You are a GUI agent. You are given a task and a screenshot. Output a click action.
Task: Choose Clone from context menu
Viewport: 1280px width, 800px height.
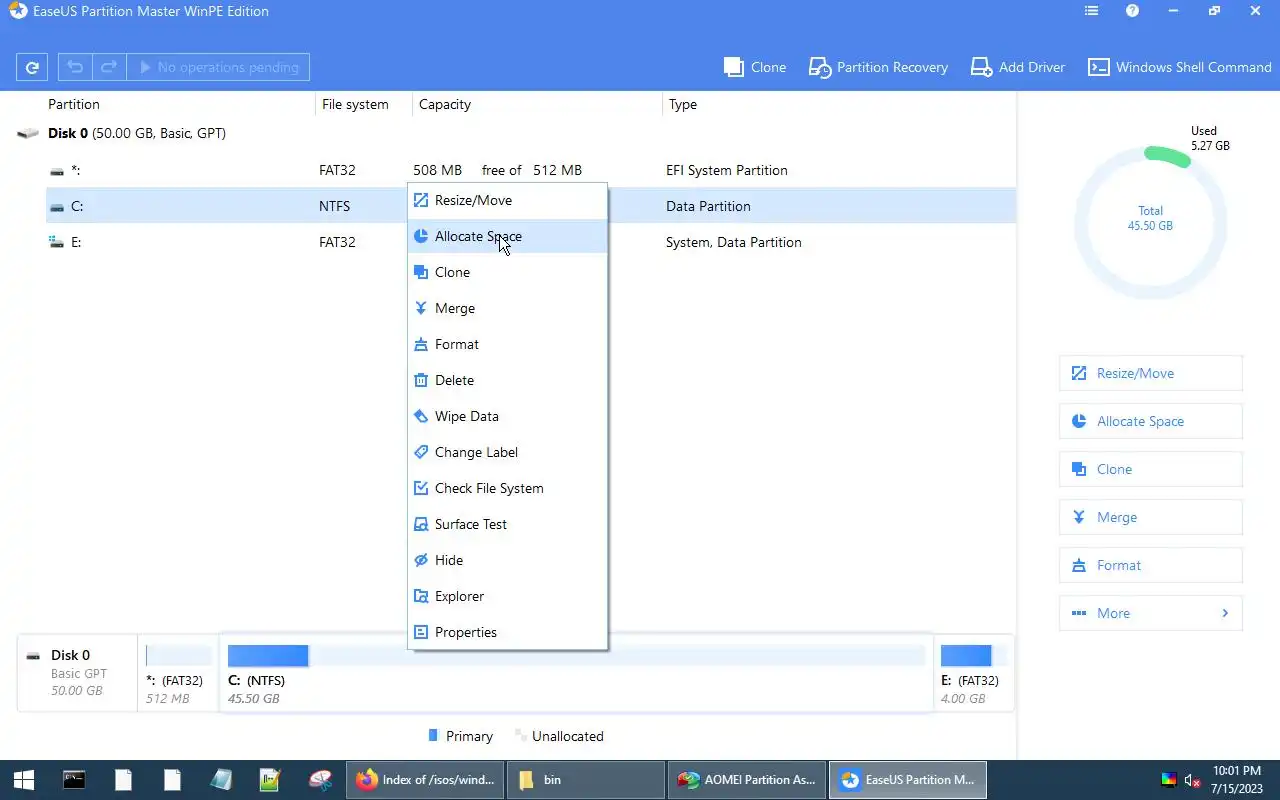tap(507, 272)
